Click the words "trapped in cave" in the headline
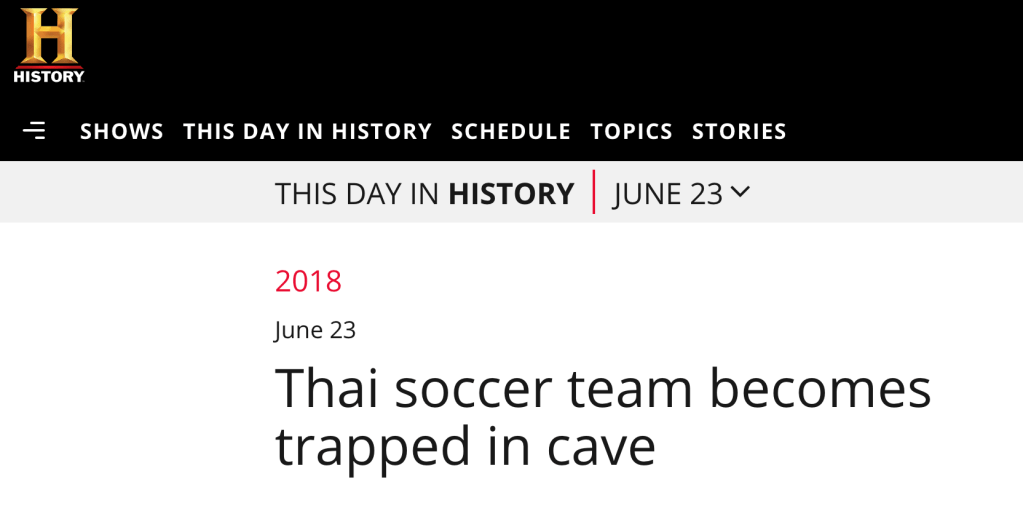The image size is (1023, 514). point(465,447)
